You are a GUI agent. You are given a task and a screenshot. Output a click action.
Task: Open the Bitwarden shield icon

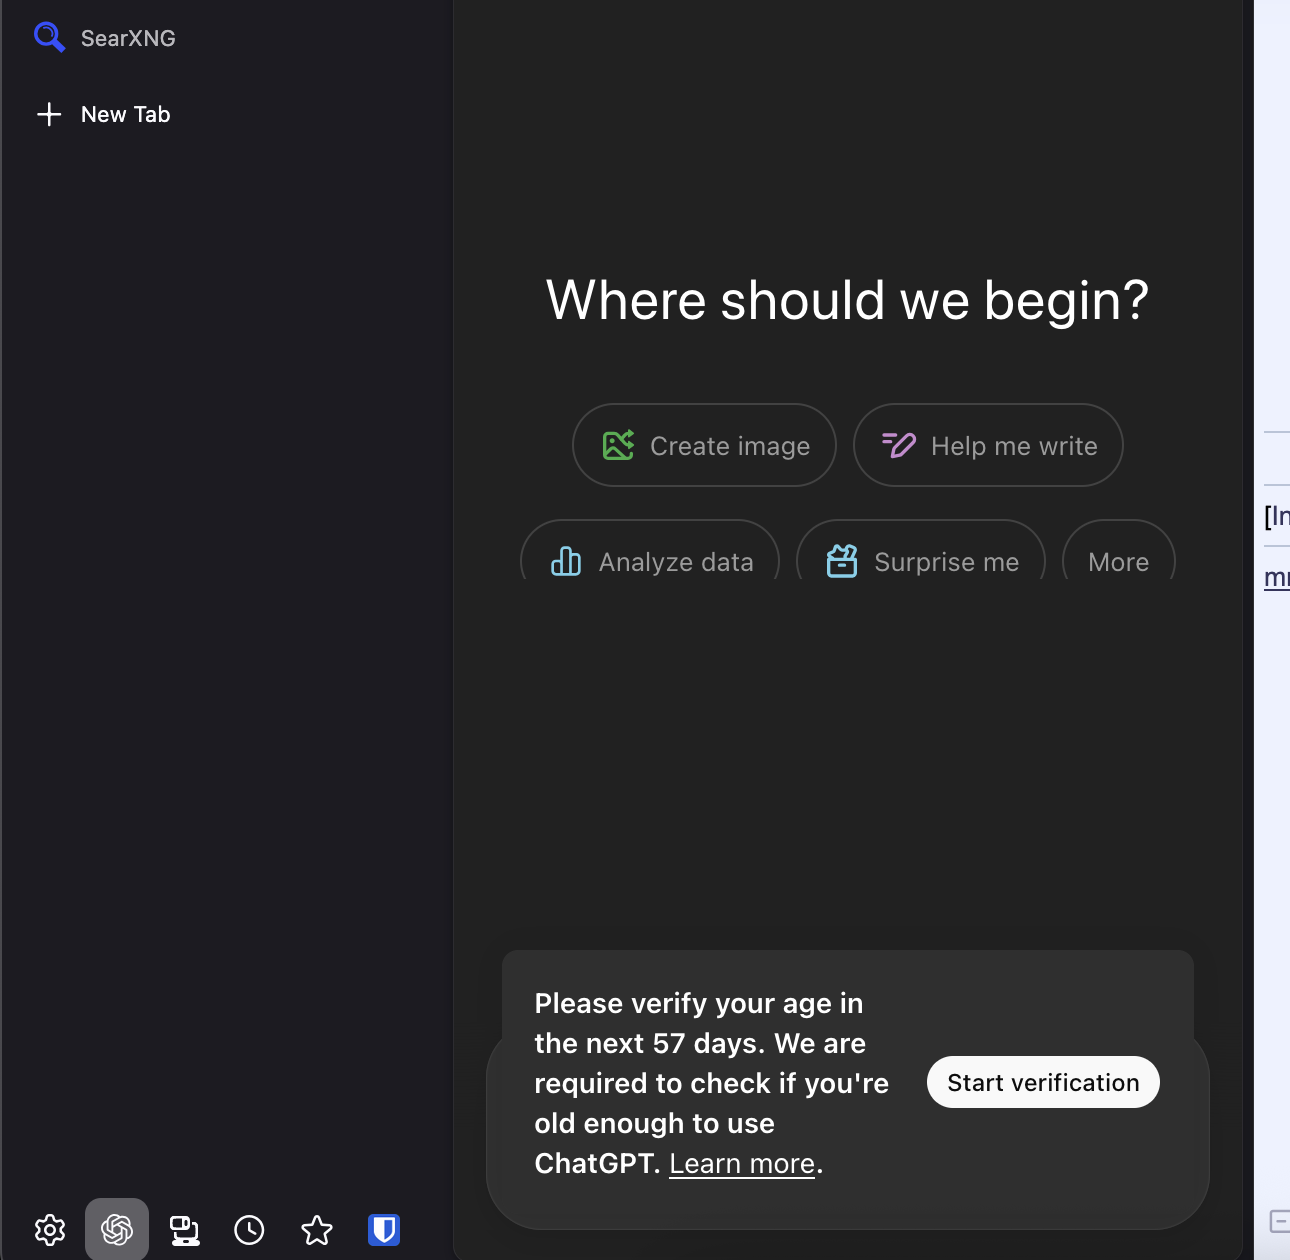(x=384, y=1230)
